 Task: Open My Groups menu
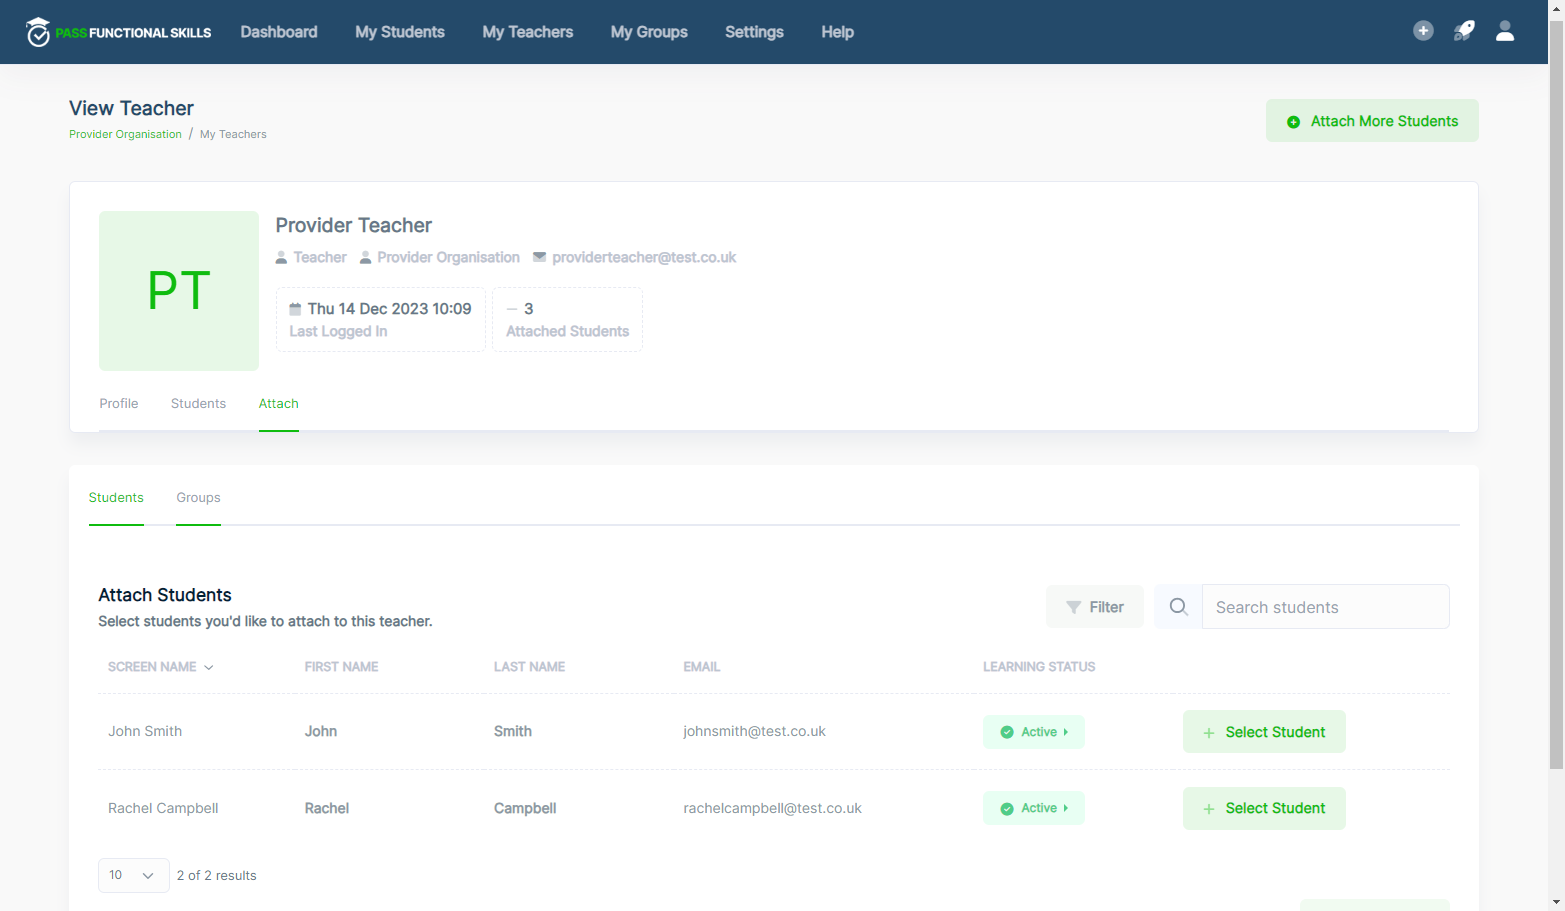[x=649, y=32]
